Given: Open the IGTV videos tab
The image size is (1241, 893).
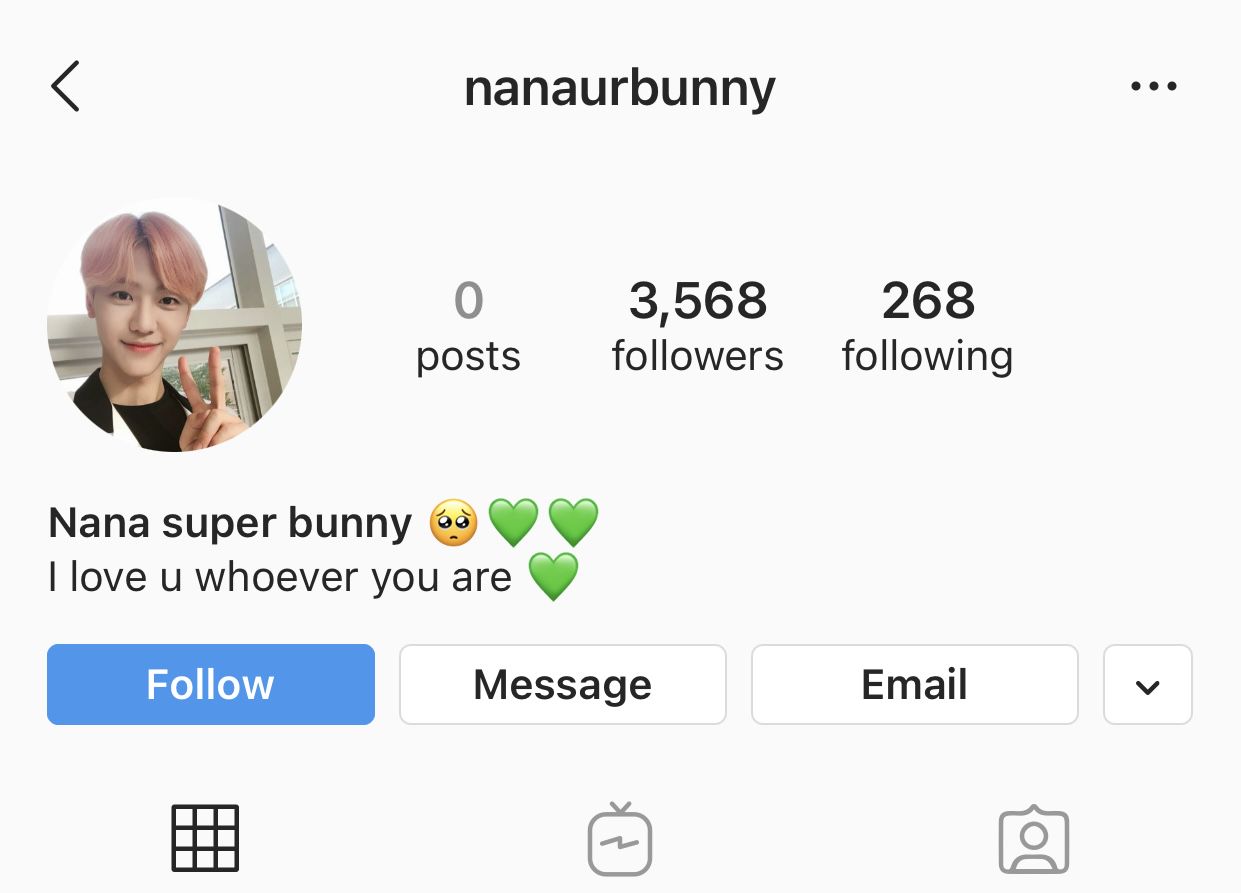Looking at the screenshot, I should [620, 838].
